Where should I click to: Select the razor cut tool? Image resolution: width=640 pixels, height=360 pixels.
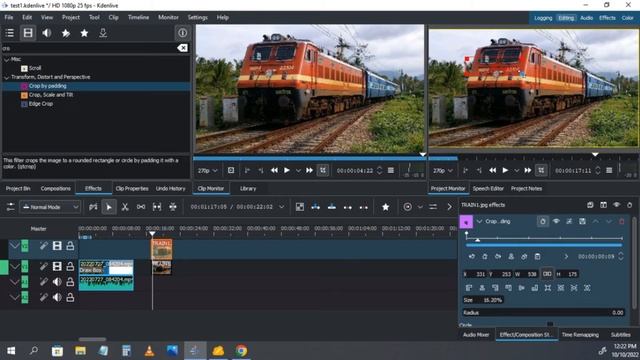125,207
